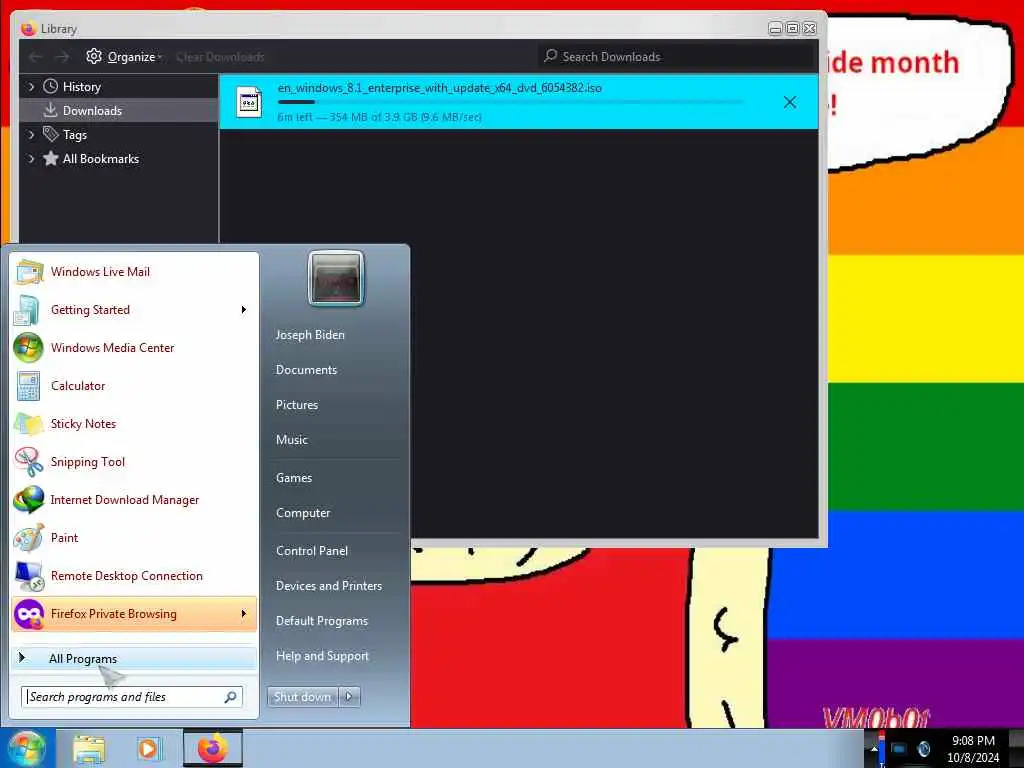Switch to Firefox on the taskbar
Viewport: 1024px width, 768px height.
pos(213,748)
